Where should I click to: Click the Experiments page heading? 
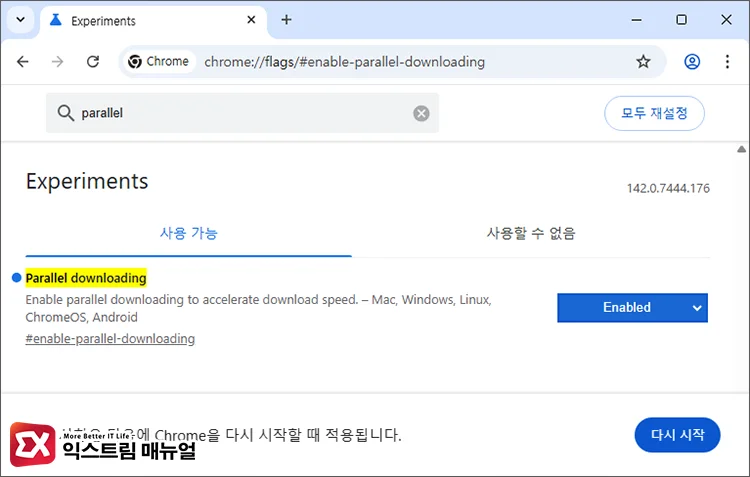click(87, 182)
